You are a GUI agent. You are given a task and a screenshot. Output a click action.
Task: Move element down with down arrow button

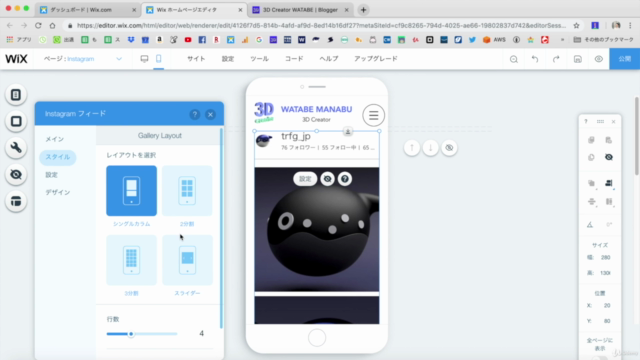click(x=430, y=148)
